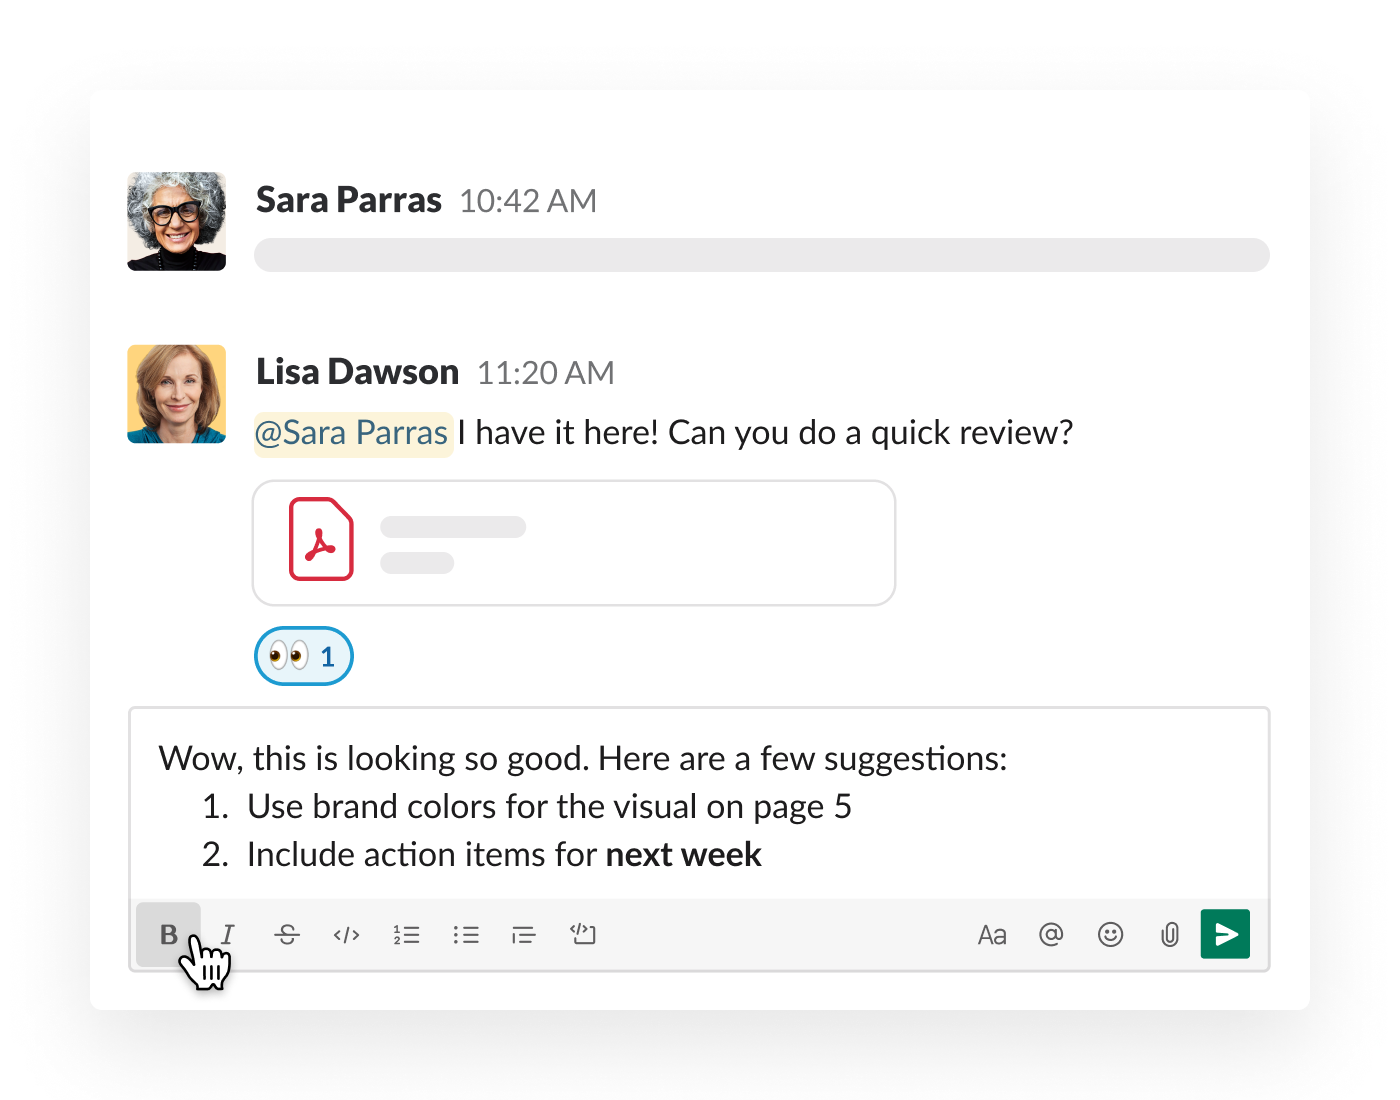Click the Lisa Dawson sender name
1400x1100 pixels.
coord(357,372)
